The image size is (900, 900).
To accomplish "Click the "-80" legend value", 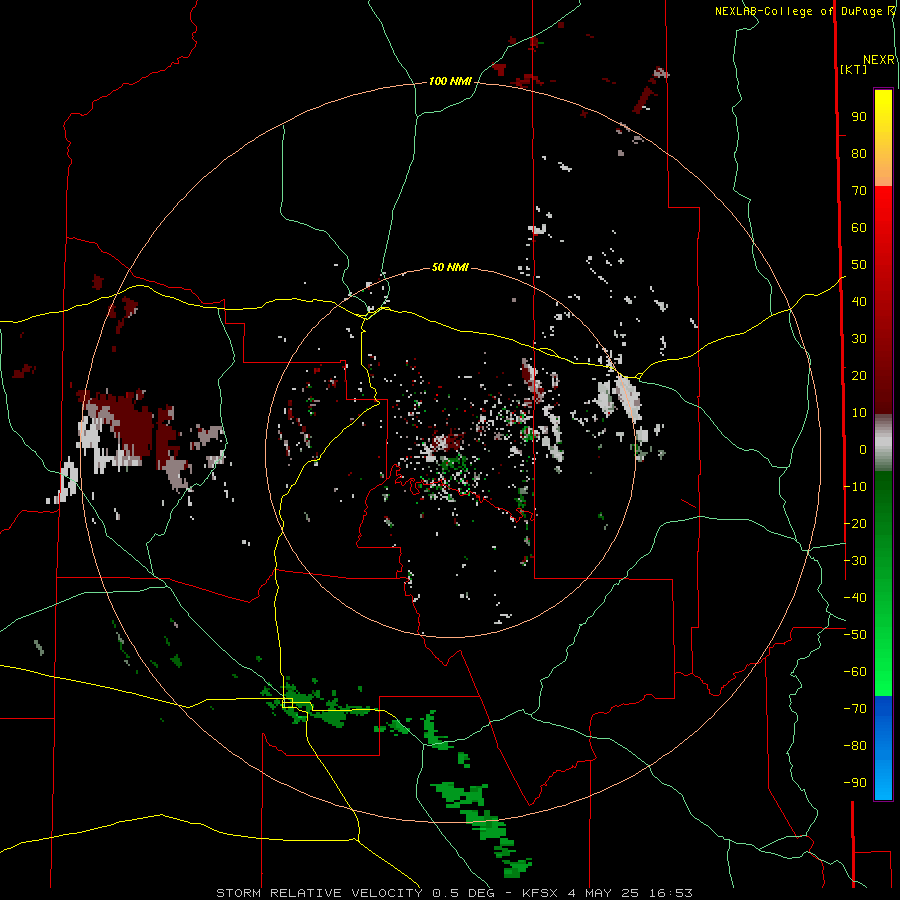I will (855, 746).
